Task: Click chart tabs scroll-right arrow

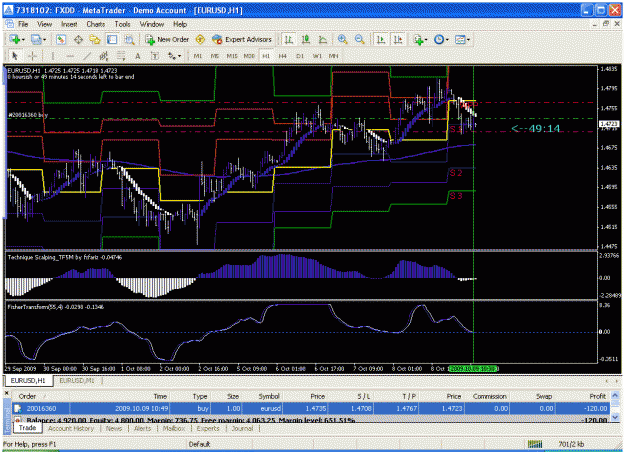Action: pos(617,381)
